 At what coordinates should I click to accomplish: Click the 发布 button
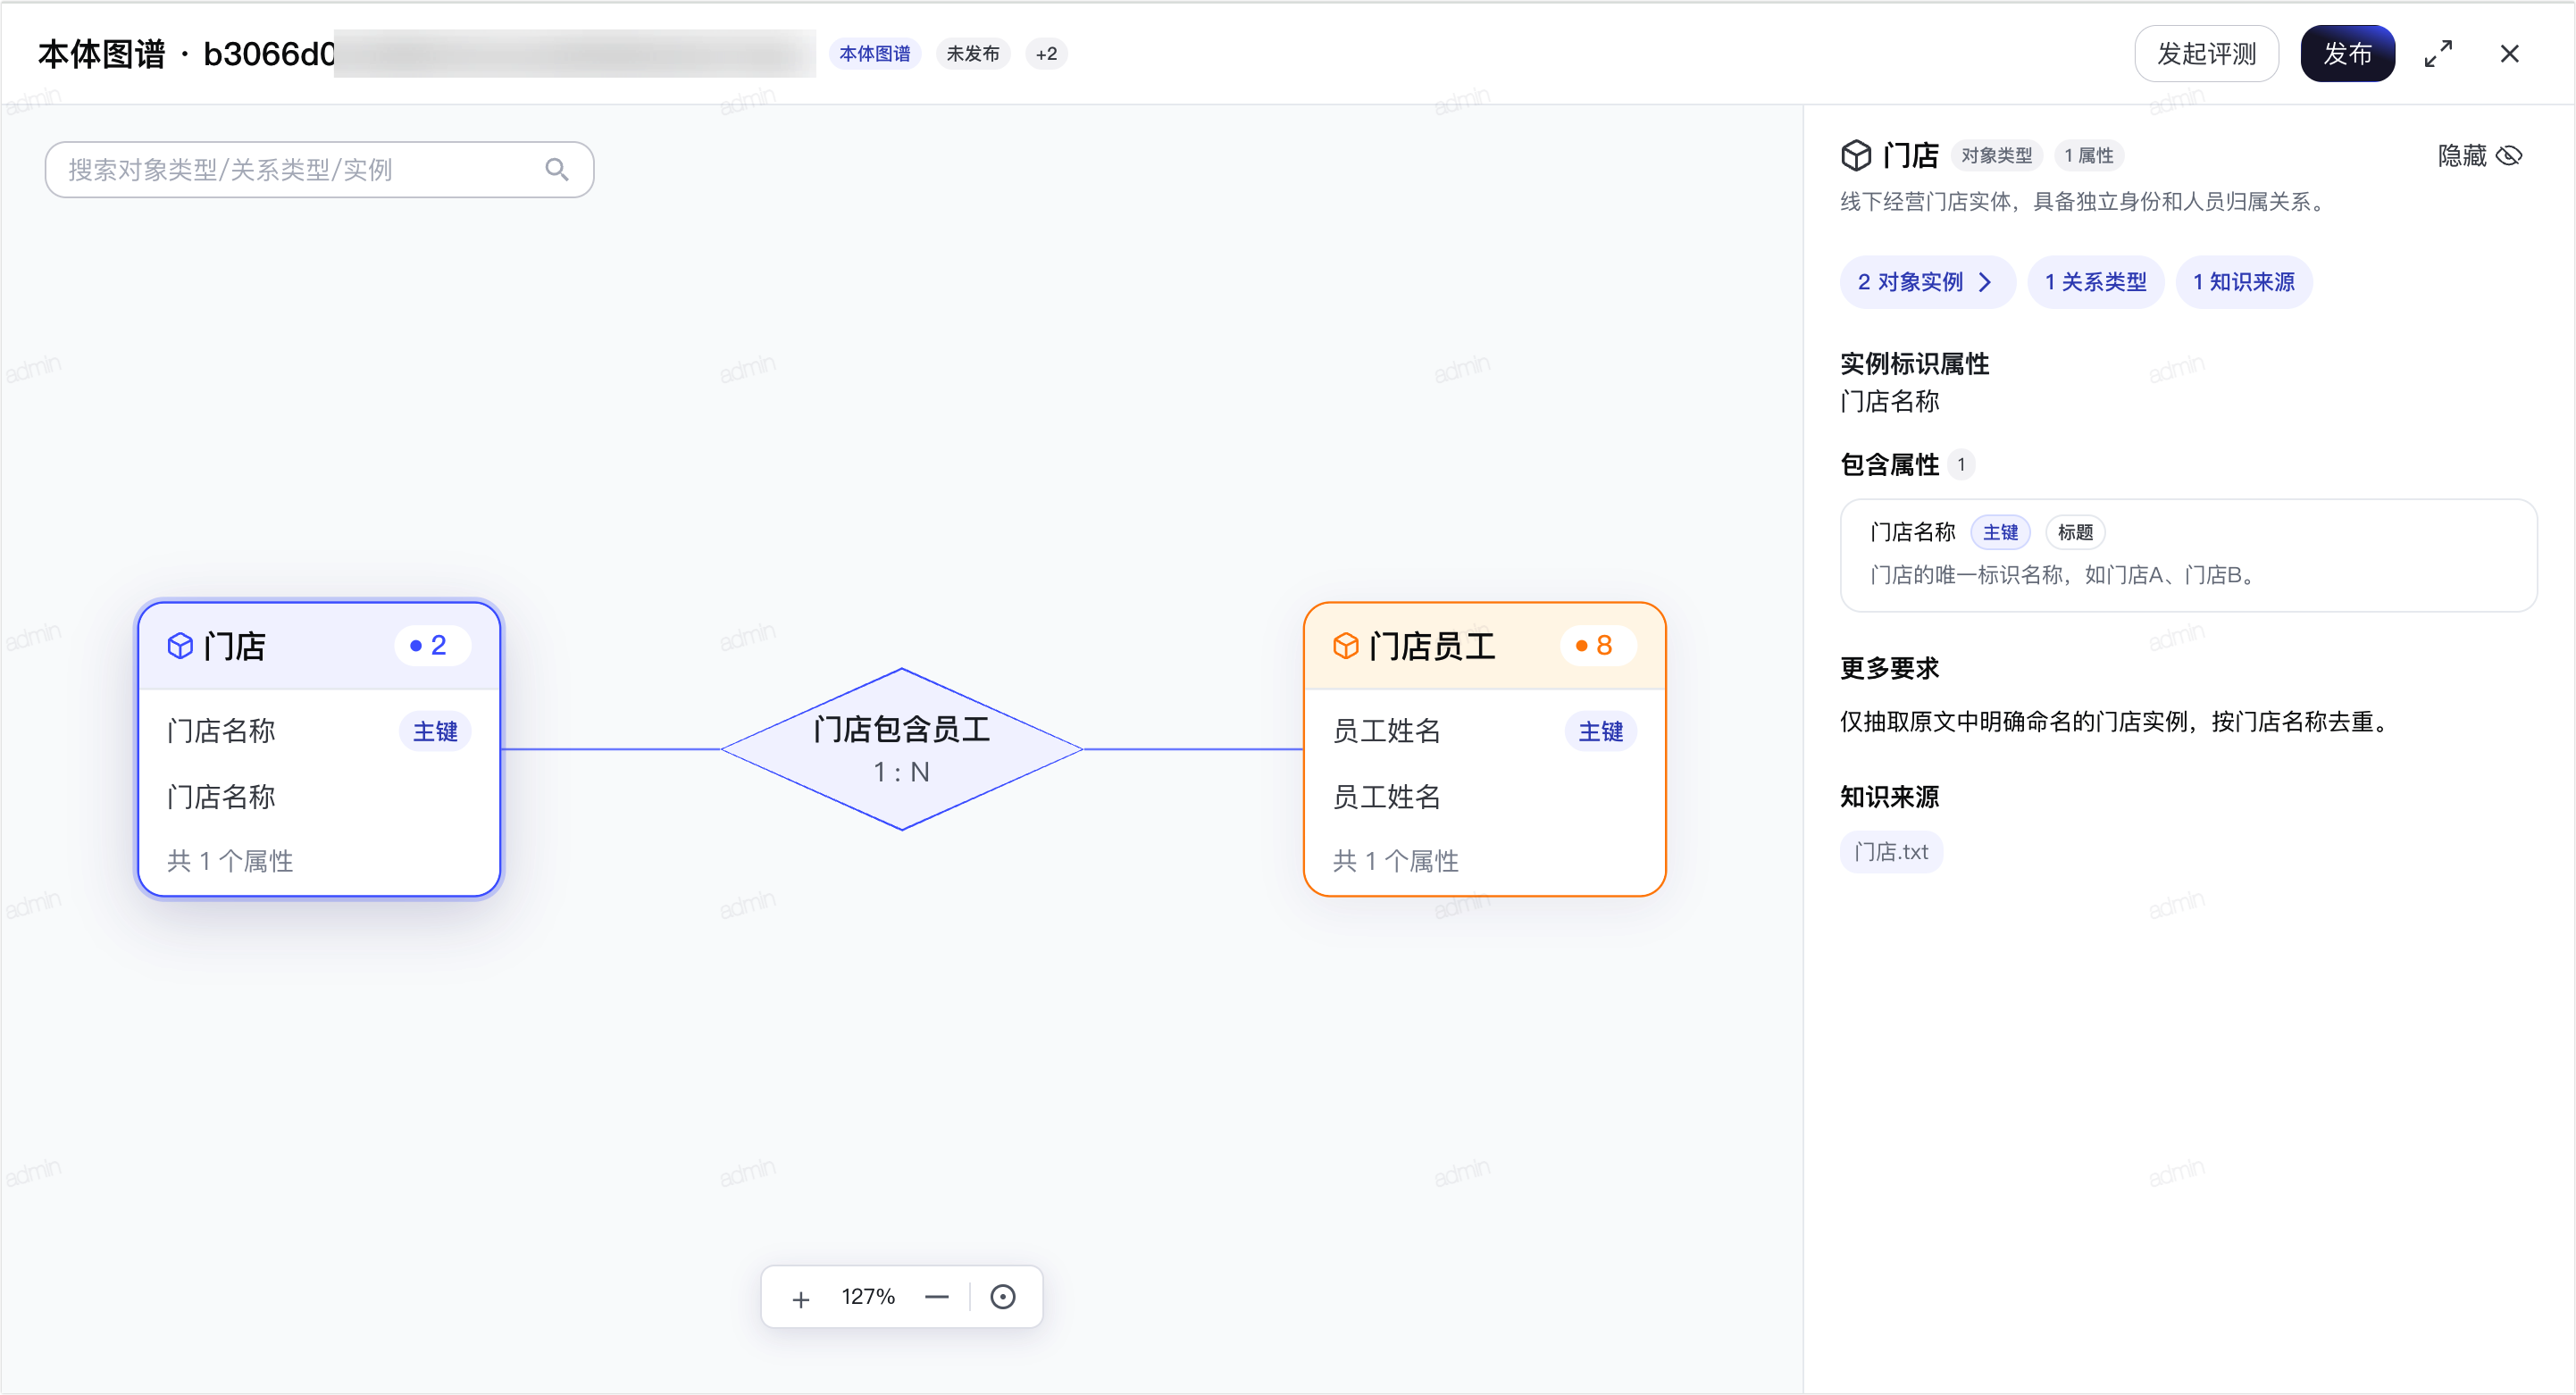pyautogui.click(x=2347, y=54)
